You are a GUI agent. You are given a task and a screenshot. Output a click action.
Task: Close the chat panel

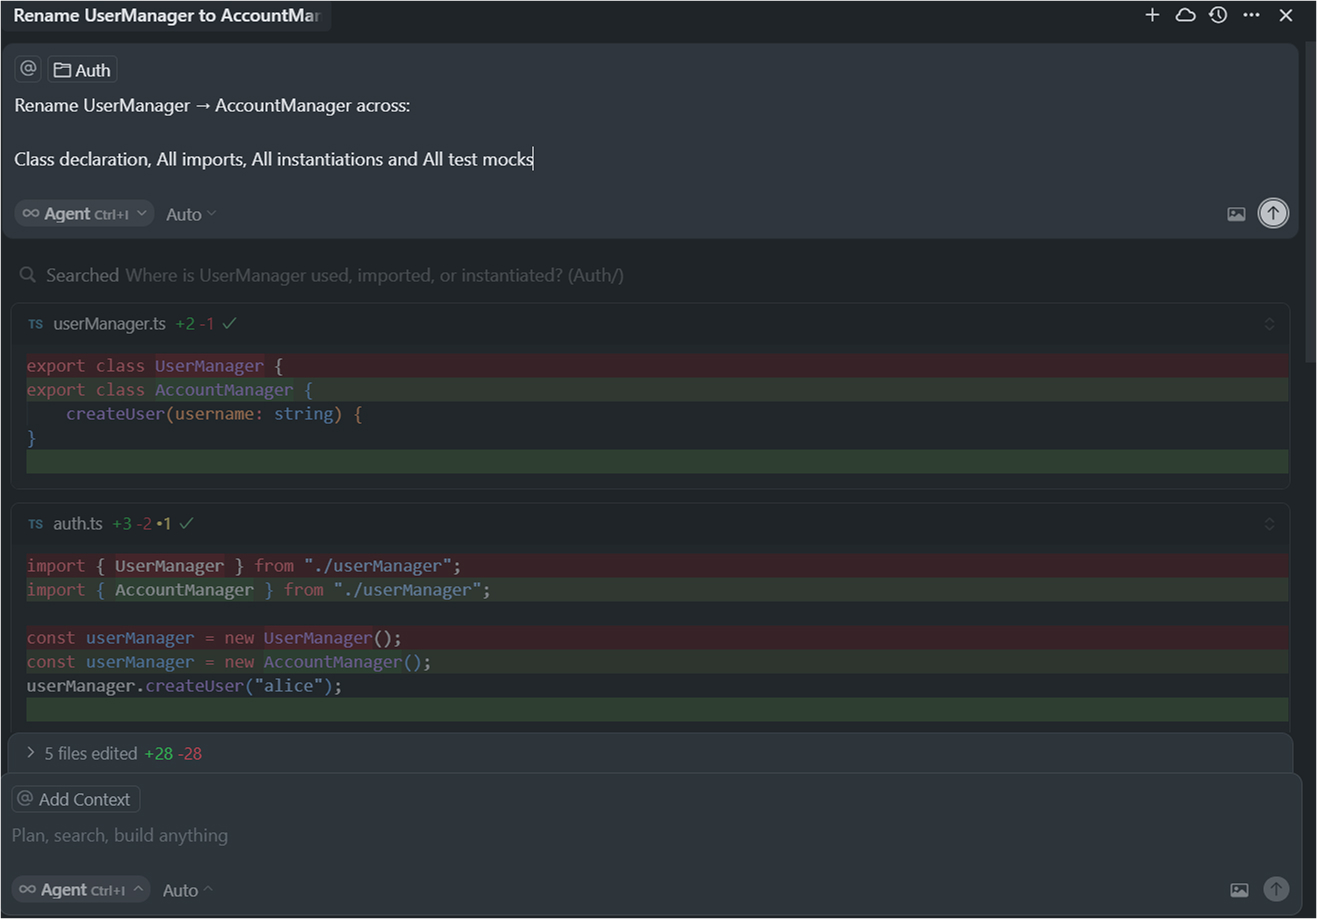pos(1286,15)
